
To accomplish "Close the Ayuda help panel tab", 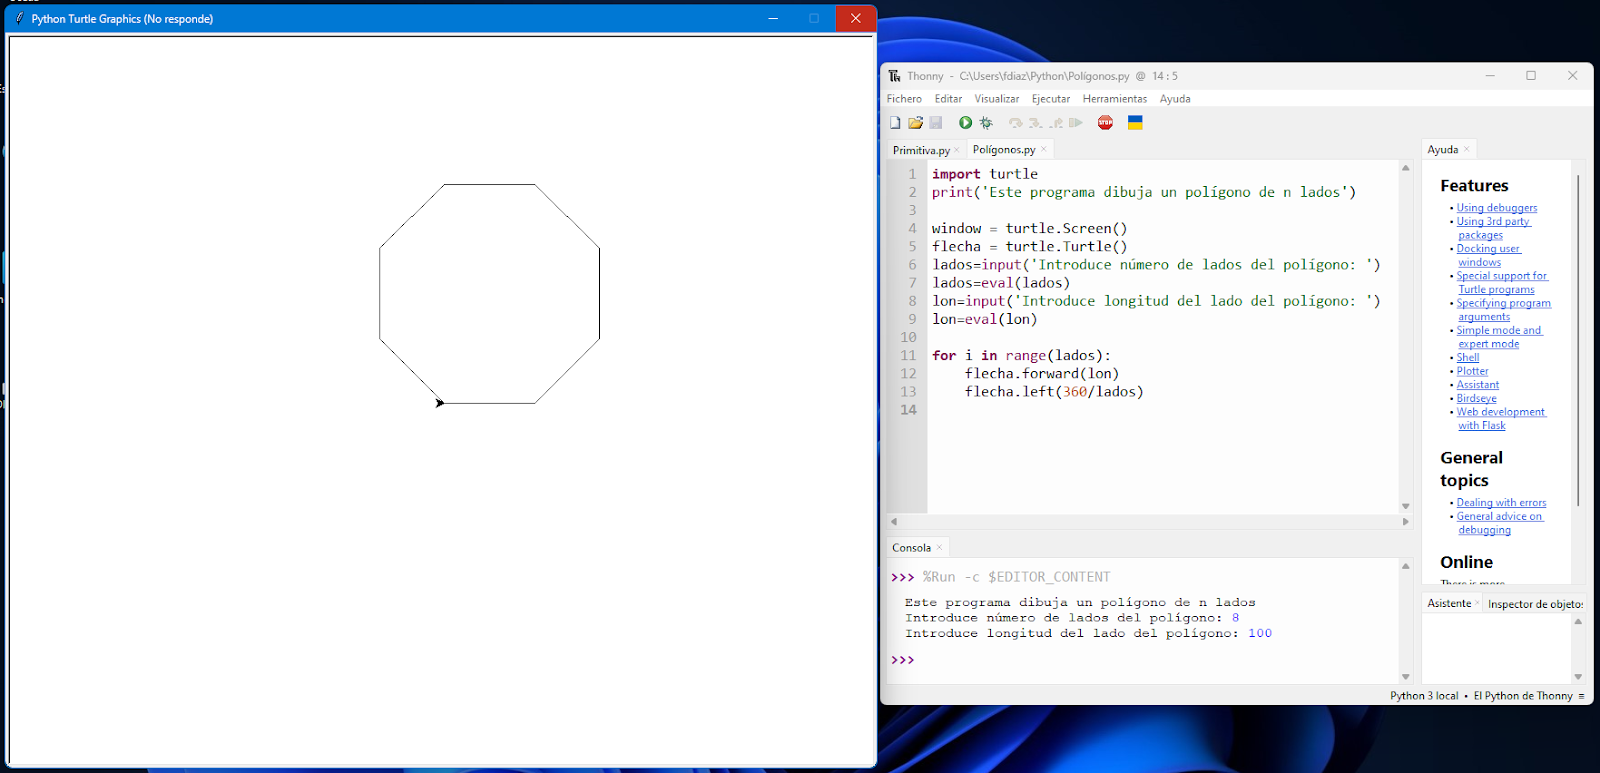I will click(1467, 149).
